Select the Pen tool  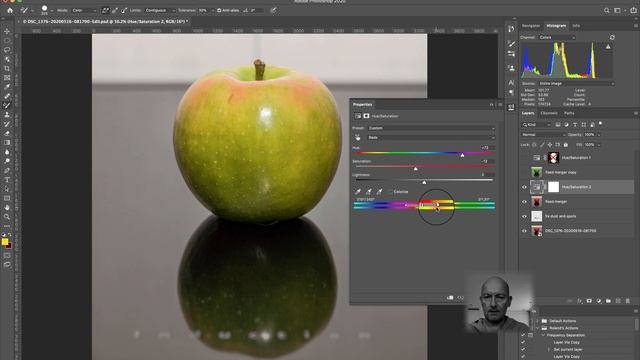tap(7, 171)
